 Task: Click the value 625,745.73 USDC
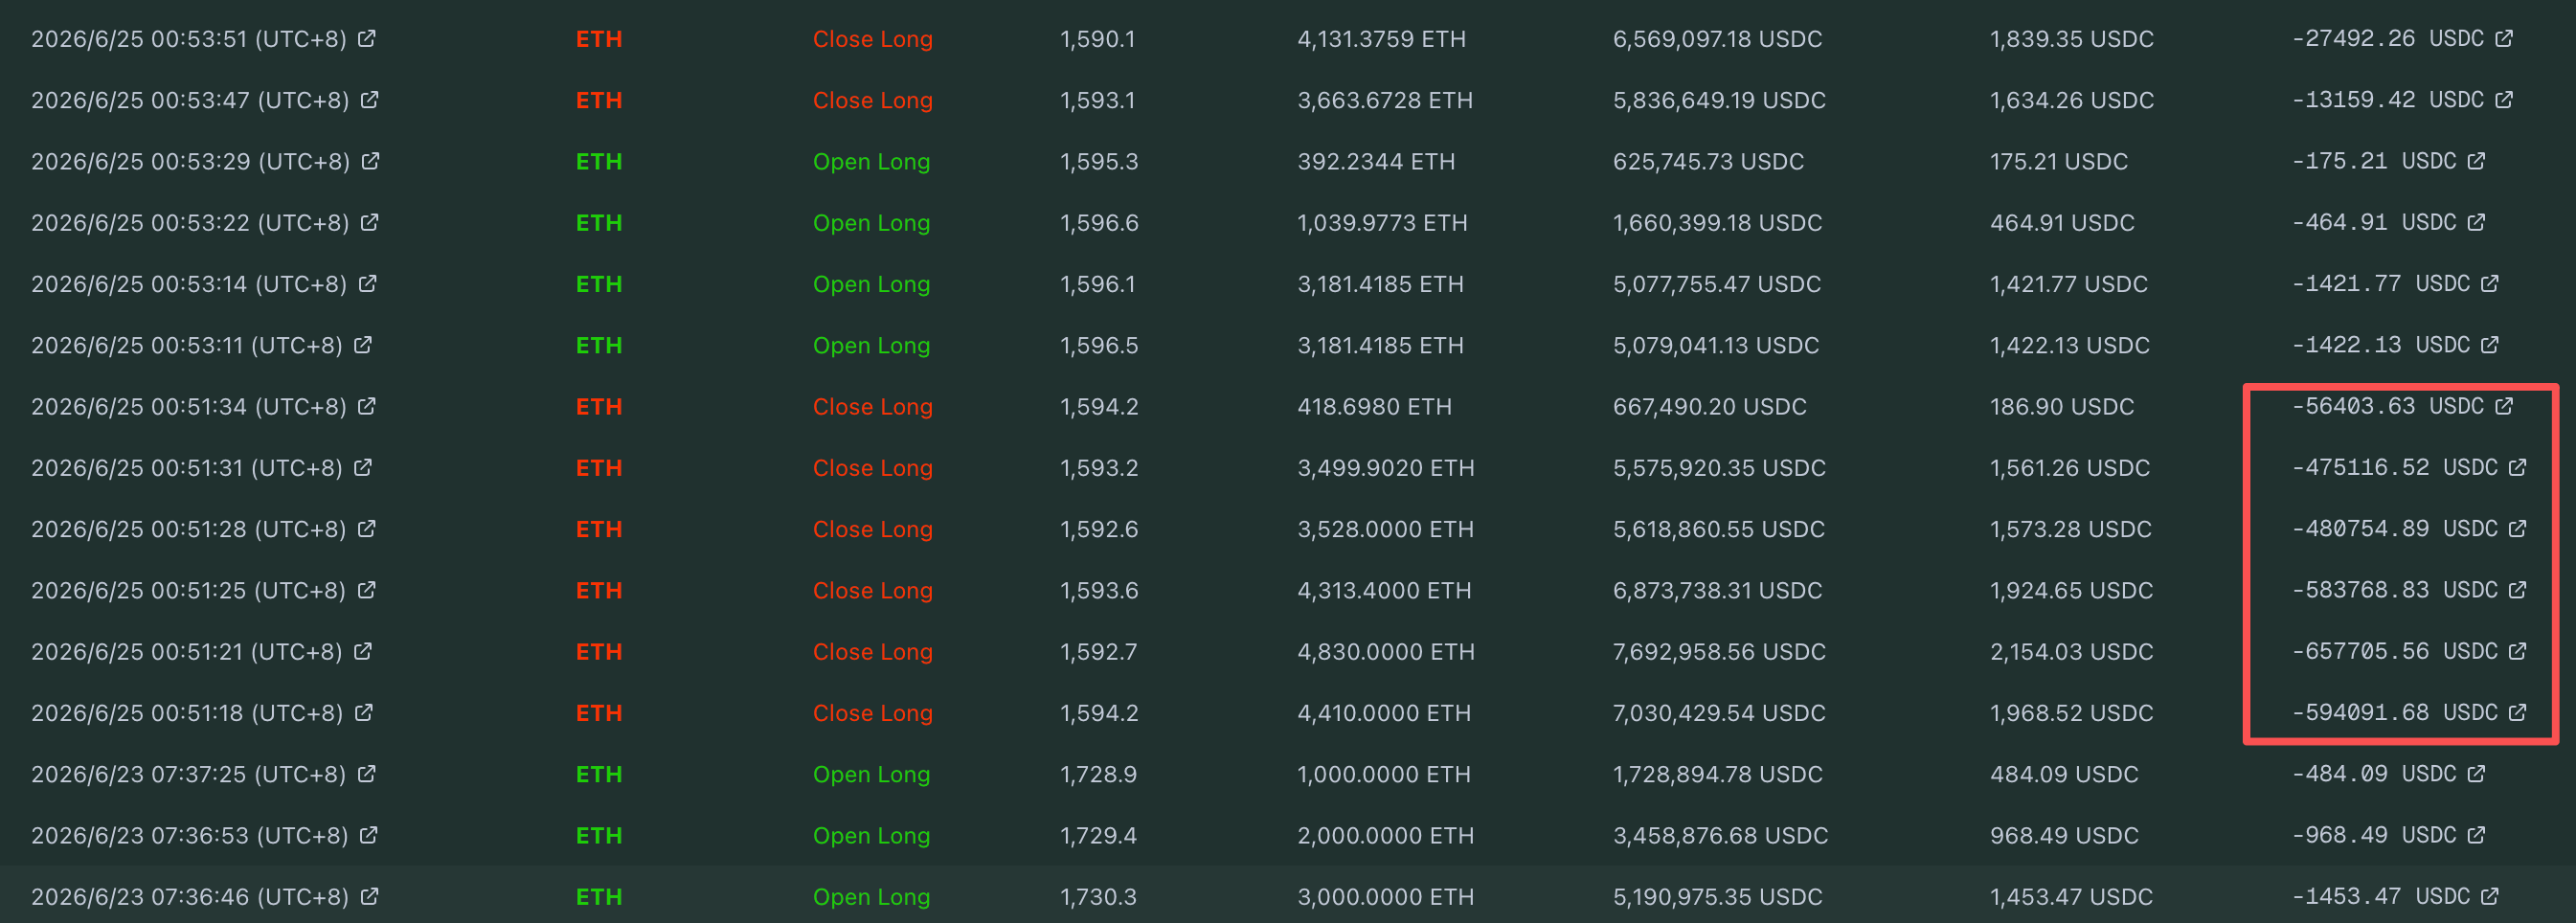[x=1708, y=162]
